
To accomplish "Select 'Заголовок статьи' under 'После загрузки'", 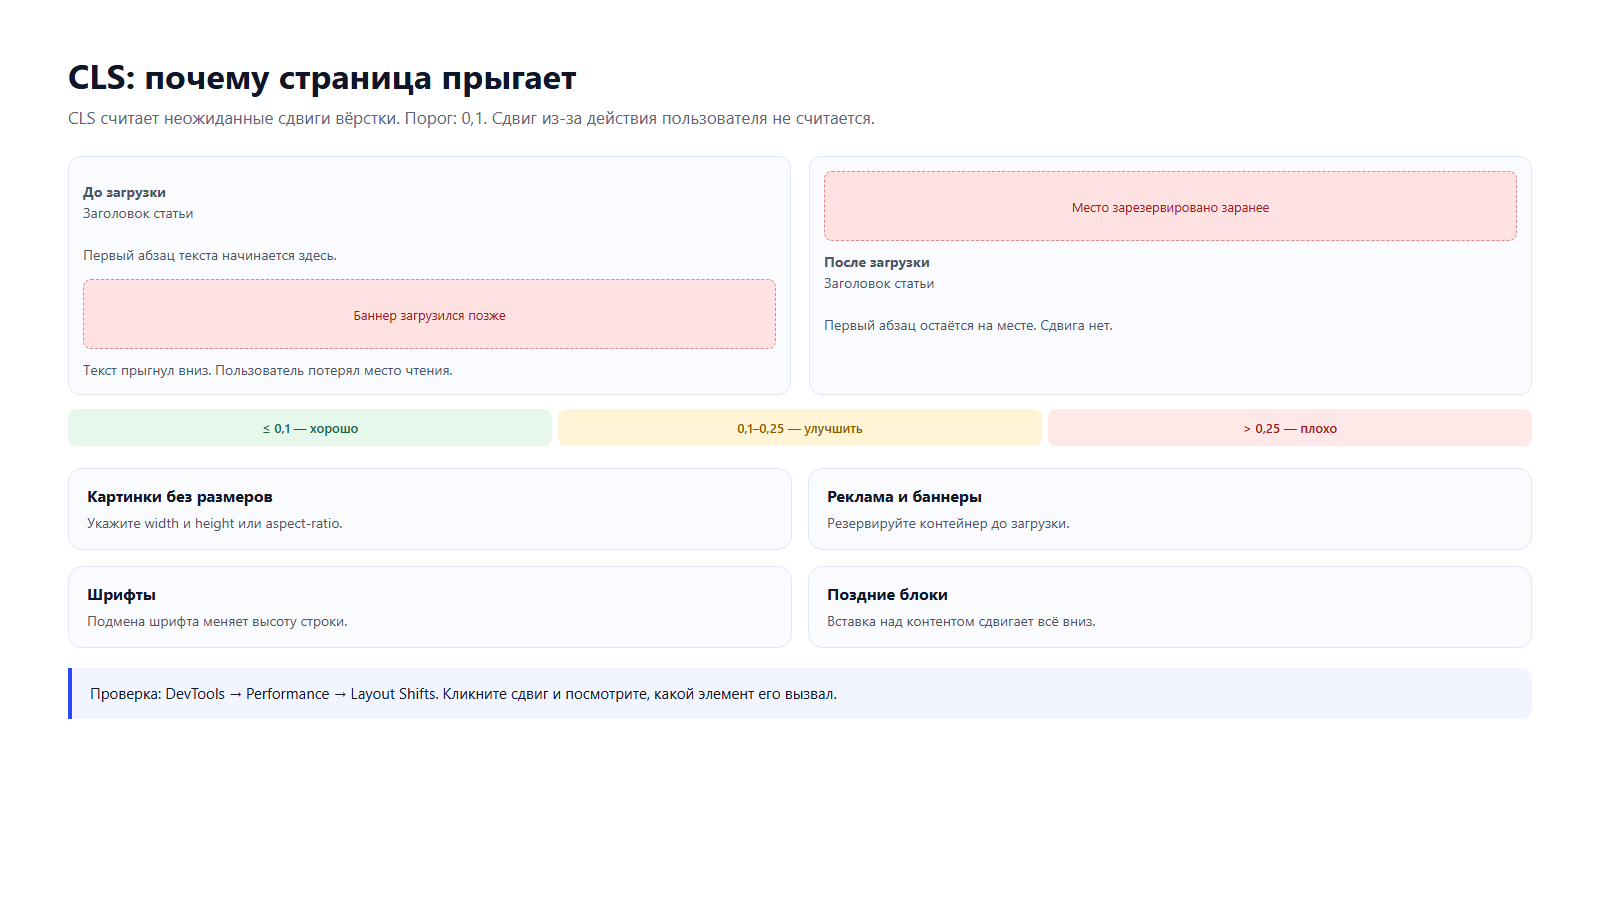I will pos(879,283).
